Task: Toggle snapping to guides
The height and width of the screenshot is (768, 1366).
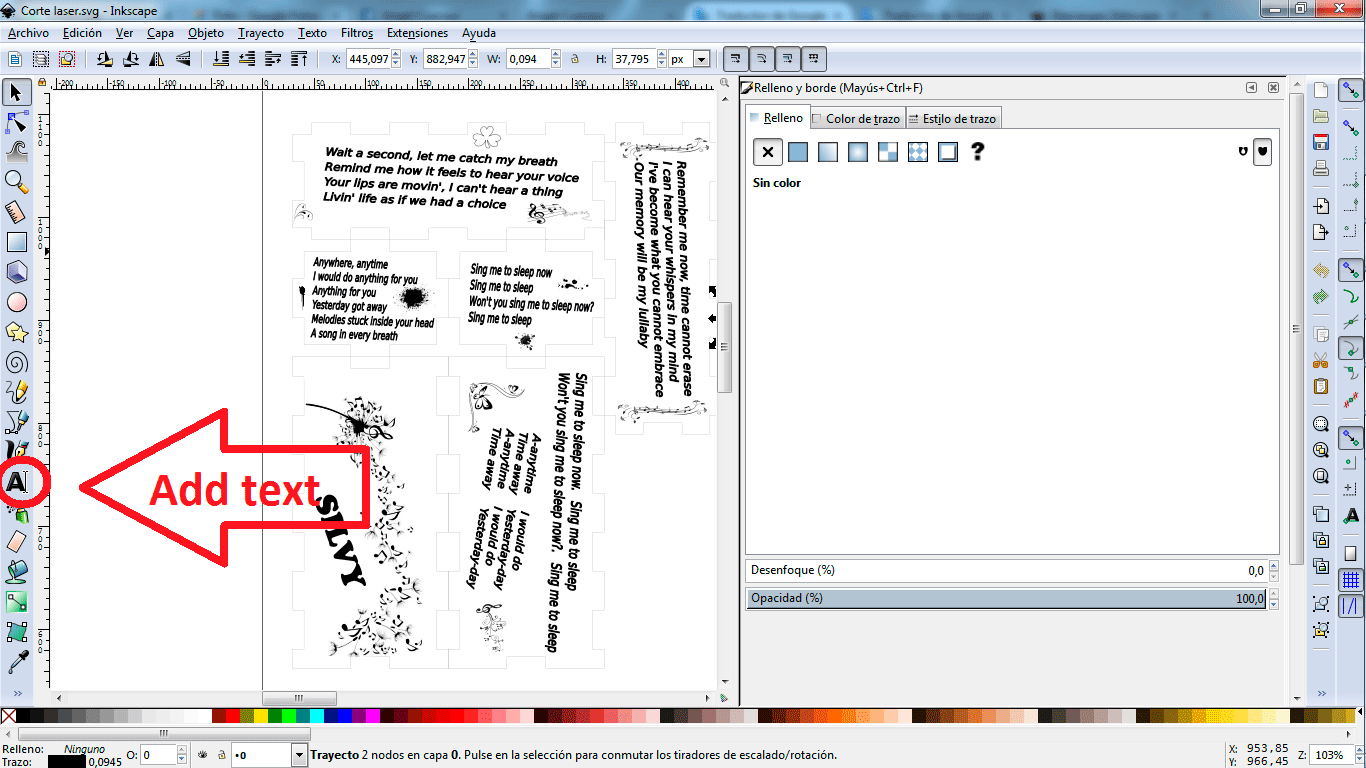Action: point(1352,605)
